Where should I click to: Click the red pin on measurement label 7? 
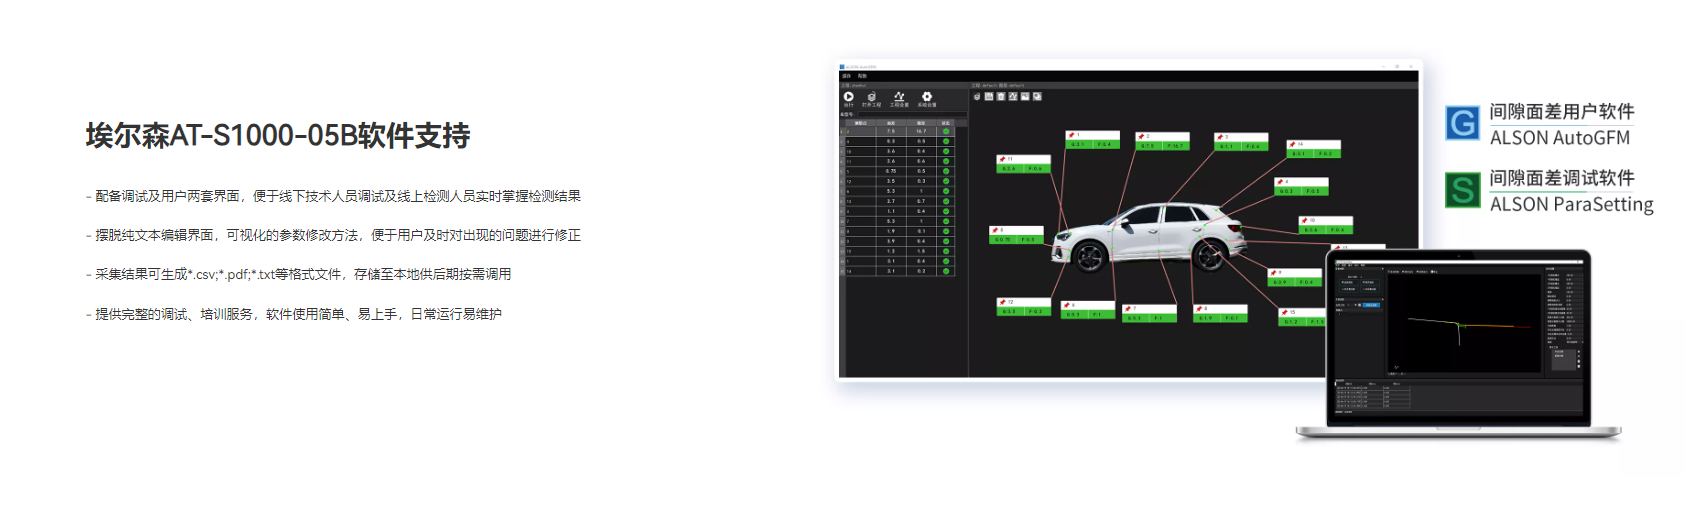pos(1128,308)
